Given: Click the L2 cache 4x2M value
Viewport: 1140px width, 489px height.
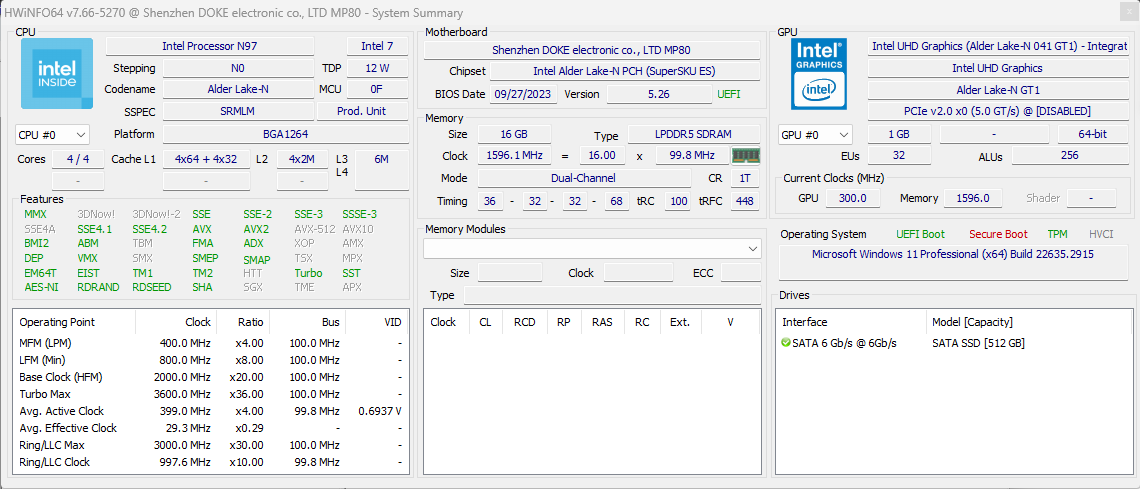Looking at the screenshot, I should pos(302,159).
